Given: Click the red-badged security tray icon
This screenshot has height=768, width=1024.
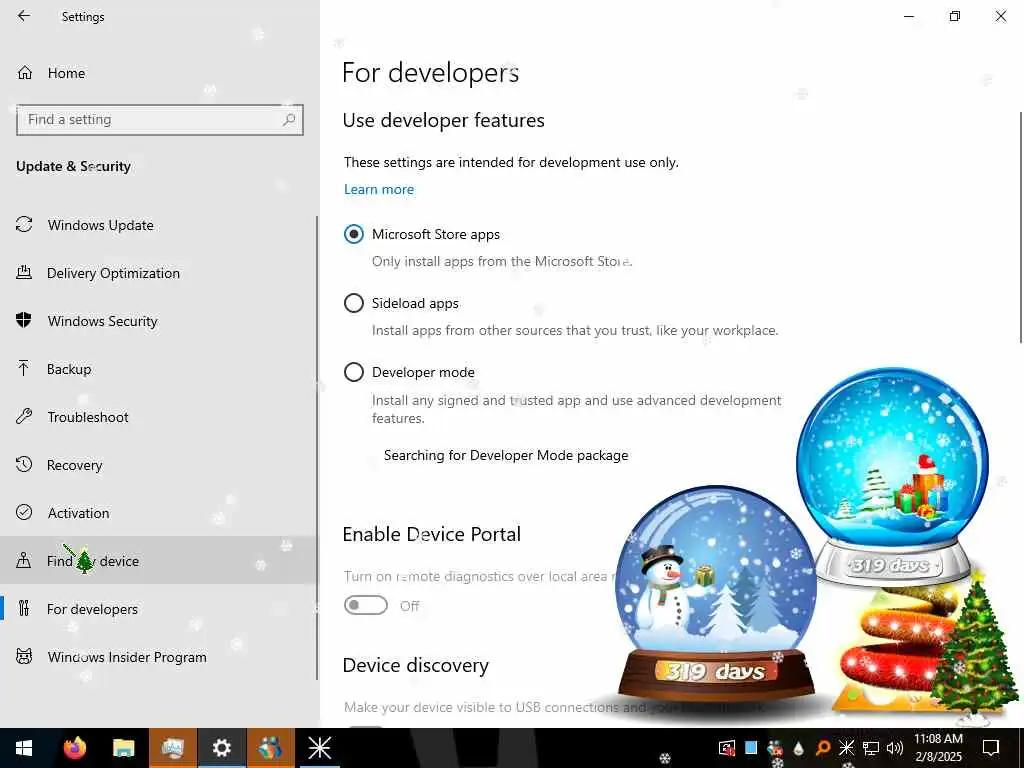Looking at the screenshot, I should coord(726,748).
